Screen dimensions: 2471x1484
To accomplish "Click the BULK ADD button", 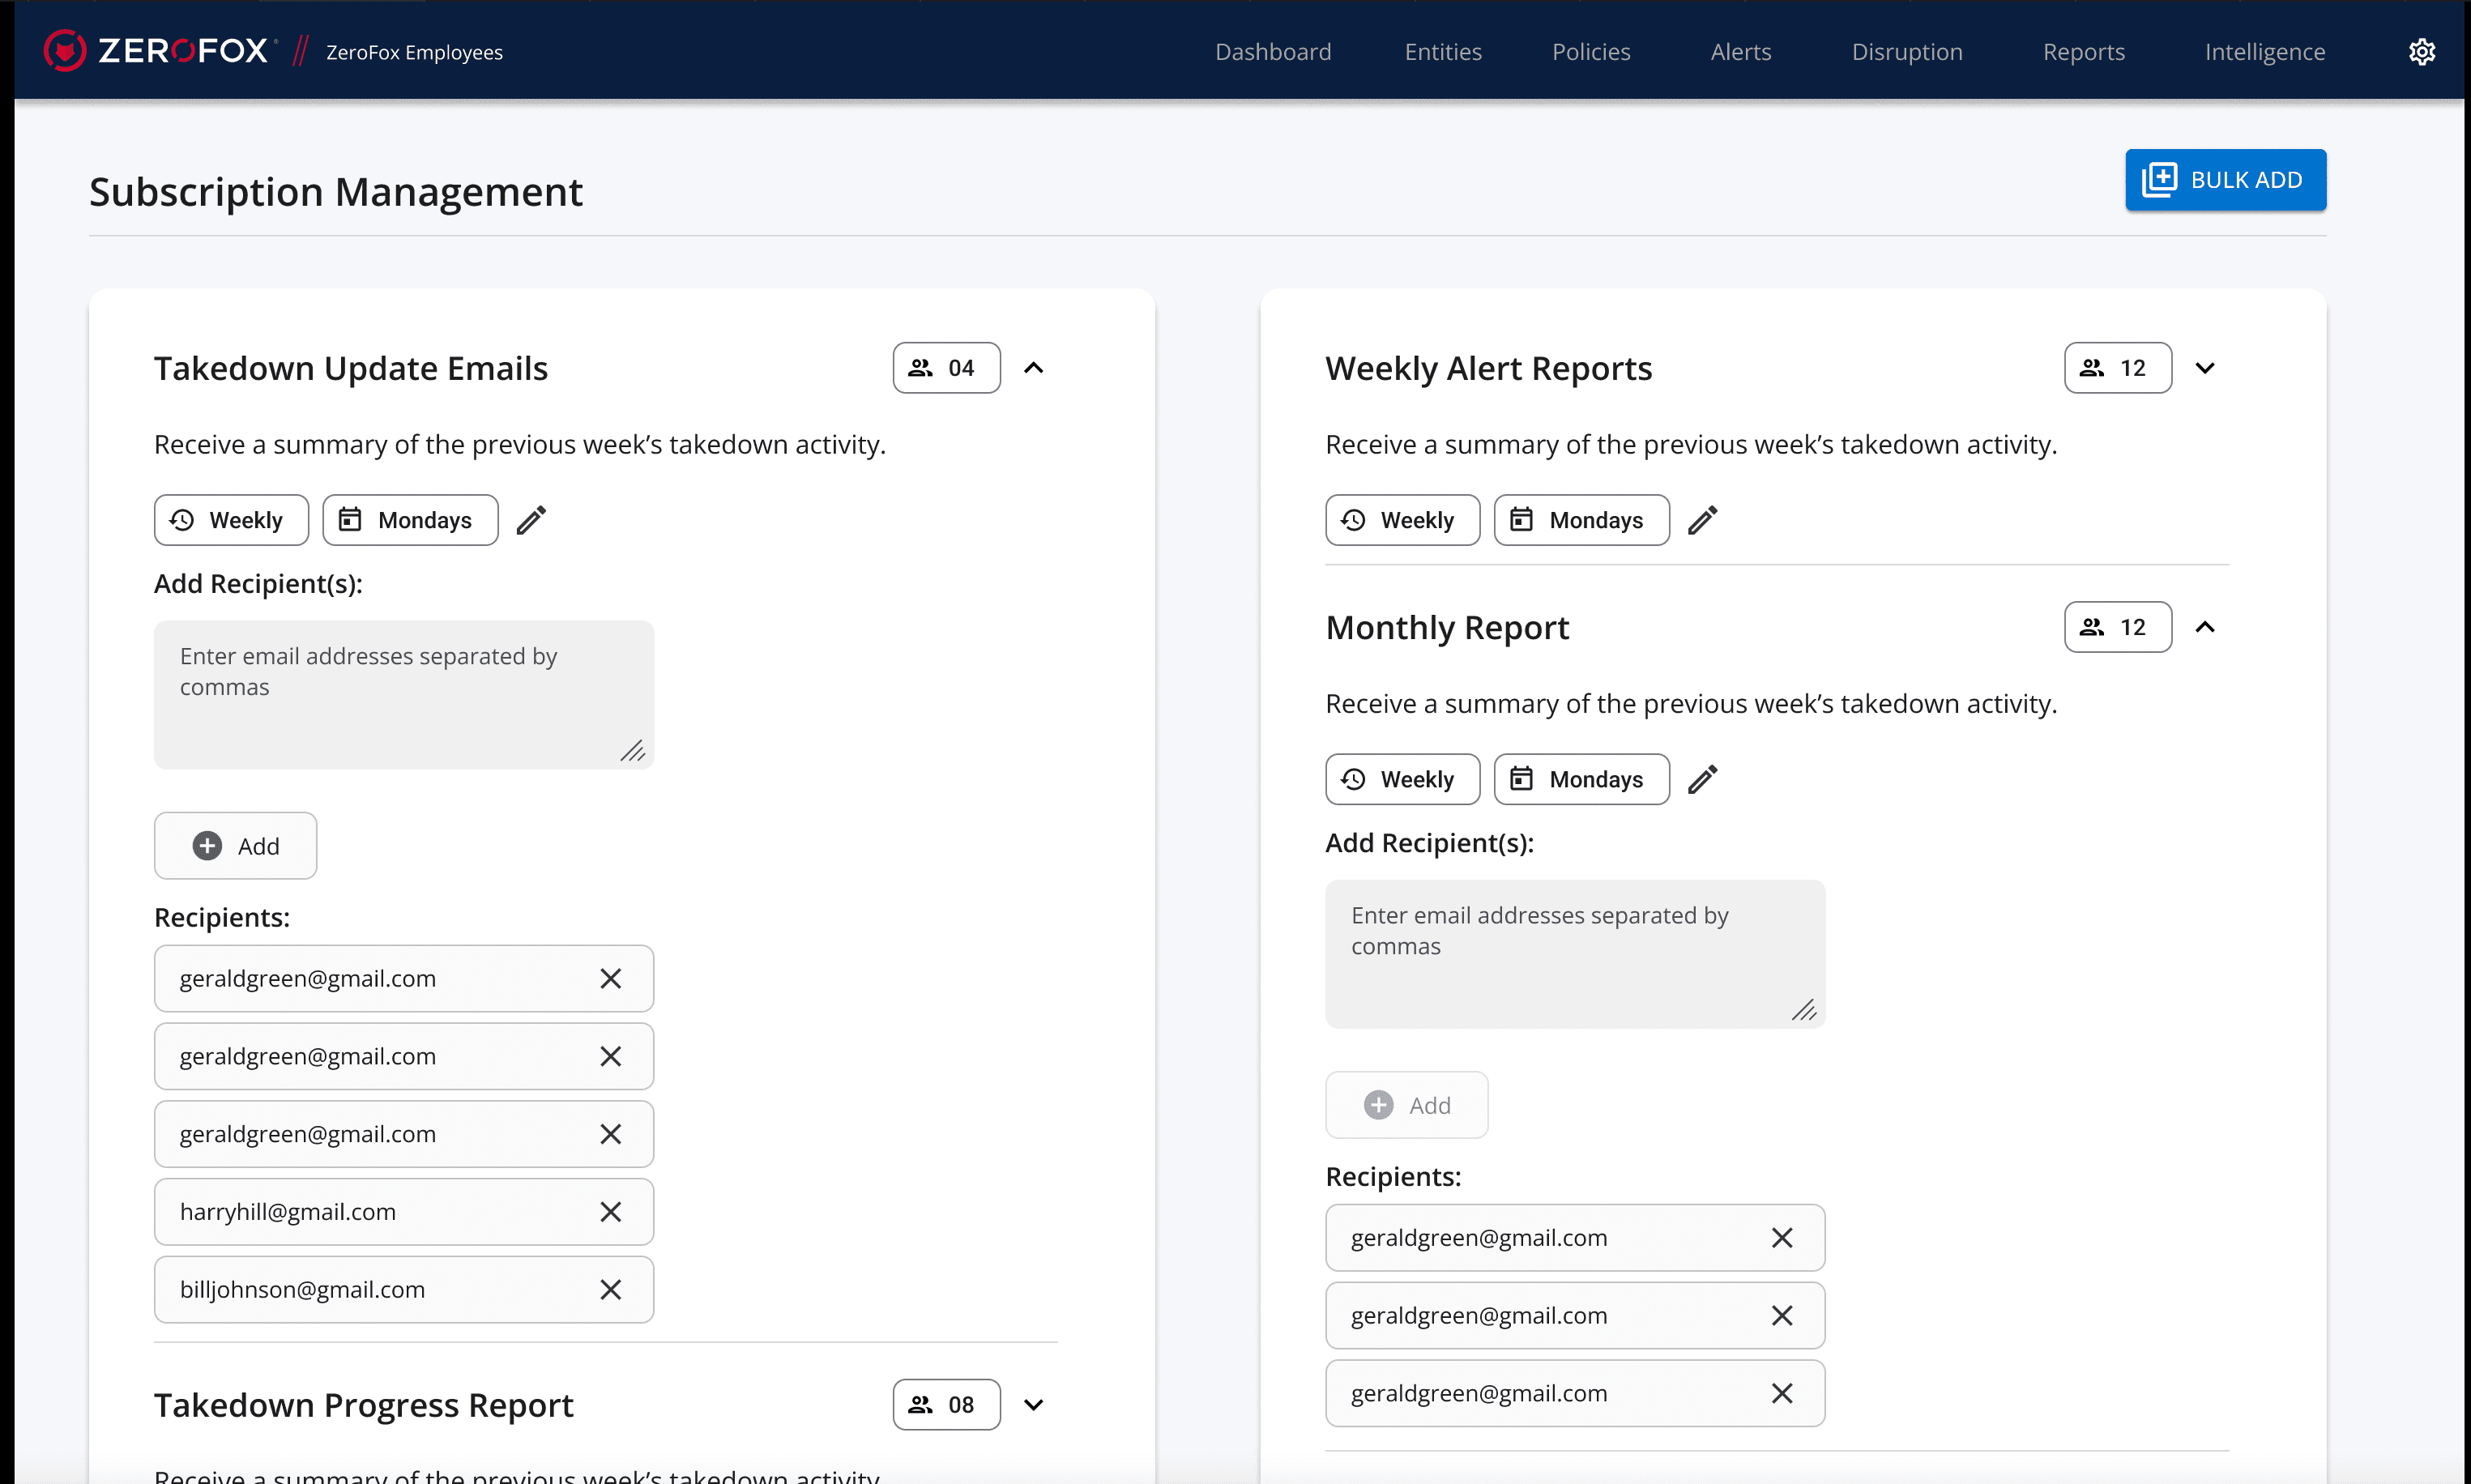I will point(2224,180).
